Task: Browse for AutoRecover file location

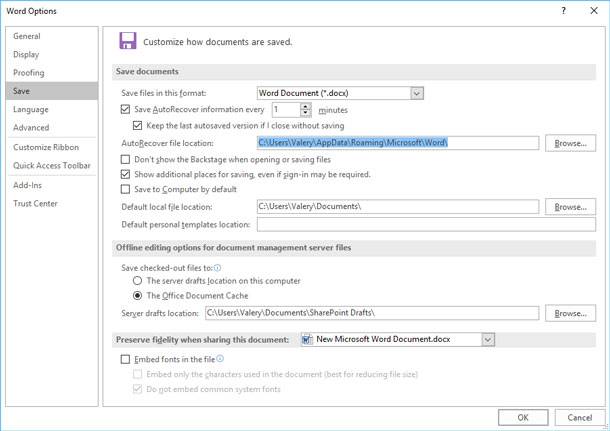Action: (x=570, y=143)
